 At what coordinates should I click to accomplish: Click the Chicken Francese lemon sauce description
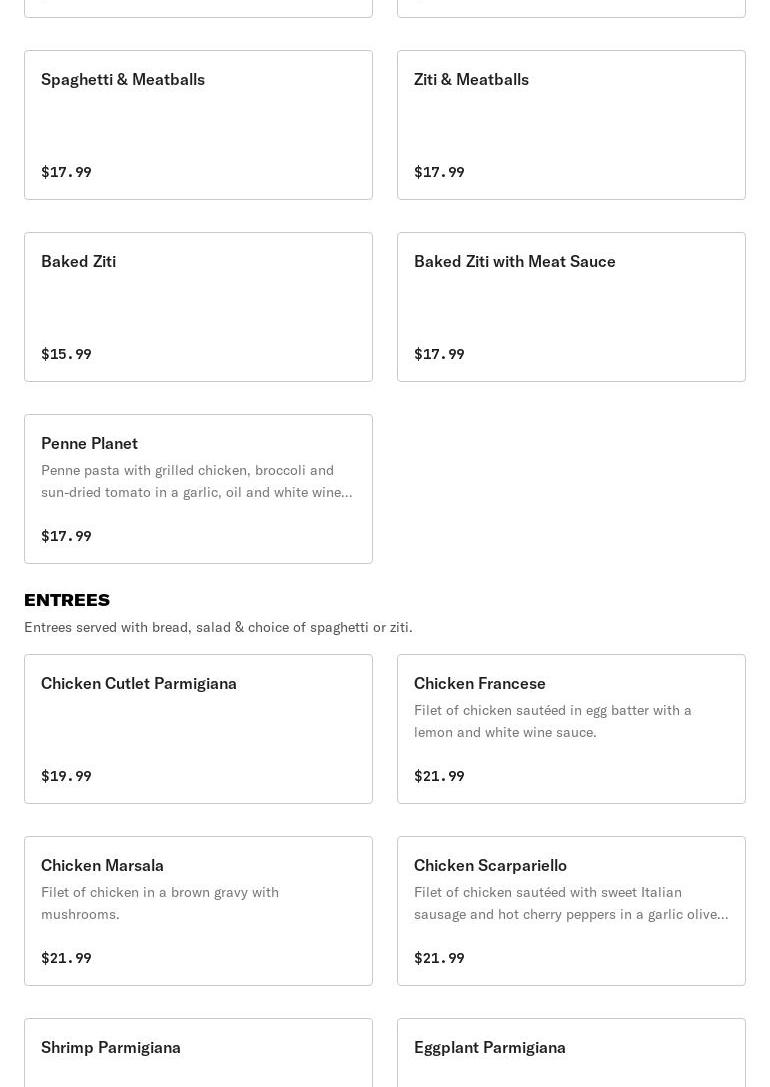pyautogui.click(x=553, y=721)
